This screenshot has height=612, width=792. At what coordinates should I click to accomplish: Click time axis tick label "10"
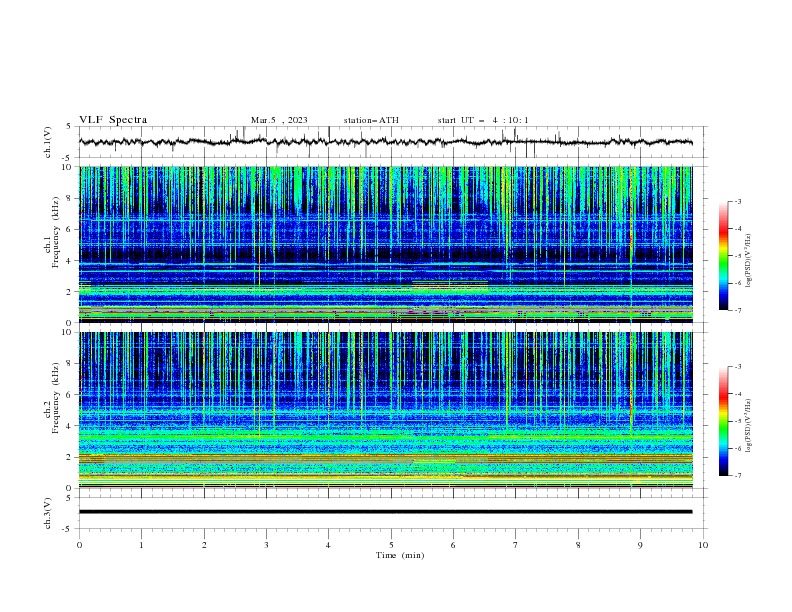pos(703,545)
